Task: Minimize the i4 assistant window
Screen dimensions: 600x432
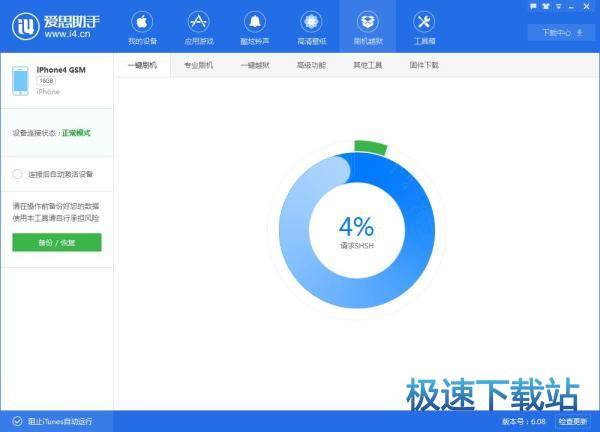Action: click(x=572, y=7)
